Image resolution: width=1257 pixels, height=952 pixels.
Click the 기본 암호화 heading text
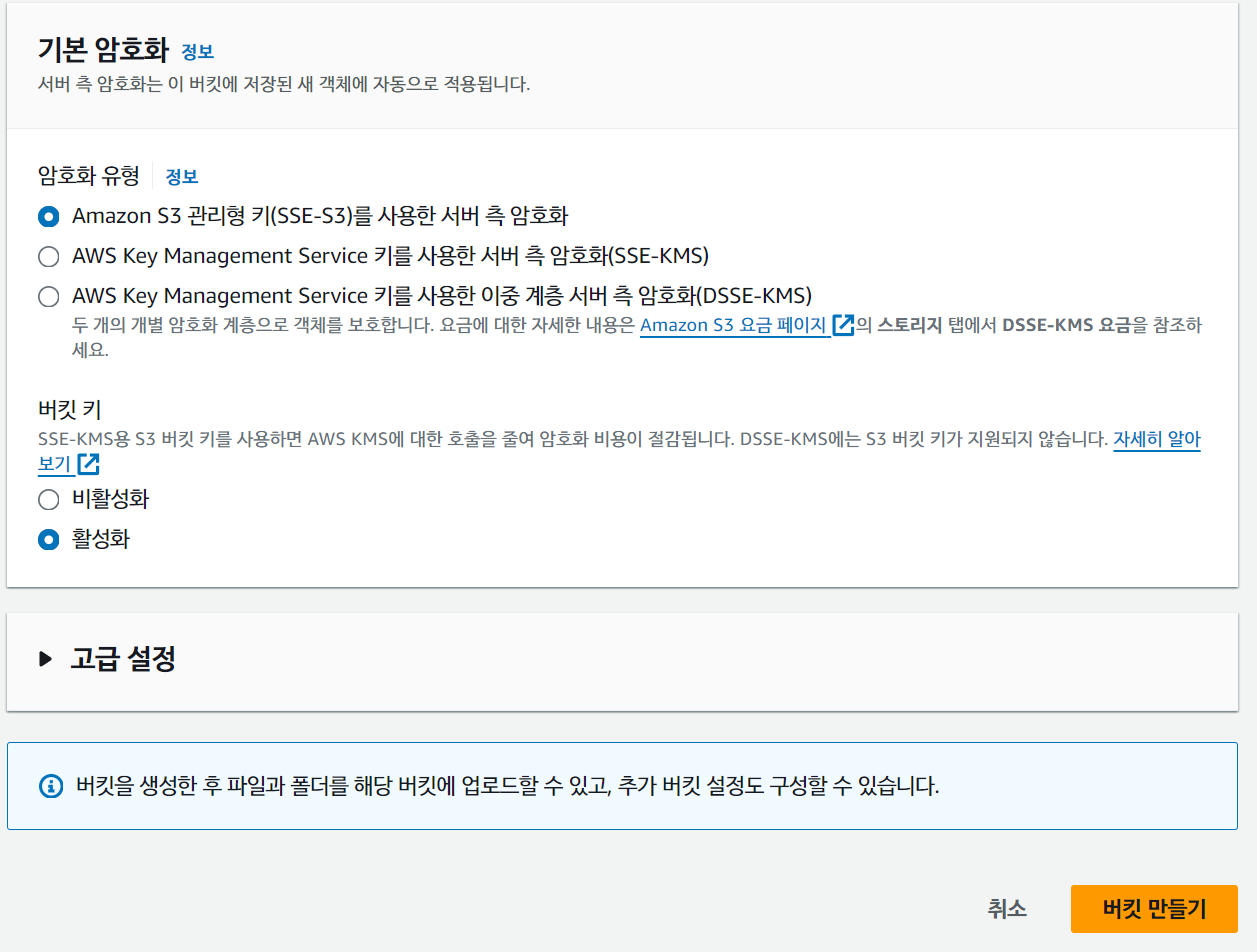point(103,50)
